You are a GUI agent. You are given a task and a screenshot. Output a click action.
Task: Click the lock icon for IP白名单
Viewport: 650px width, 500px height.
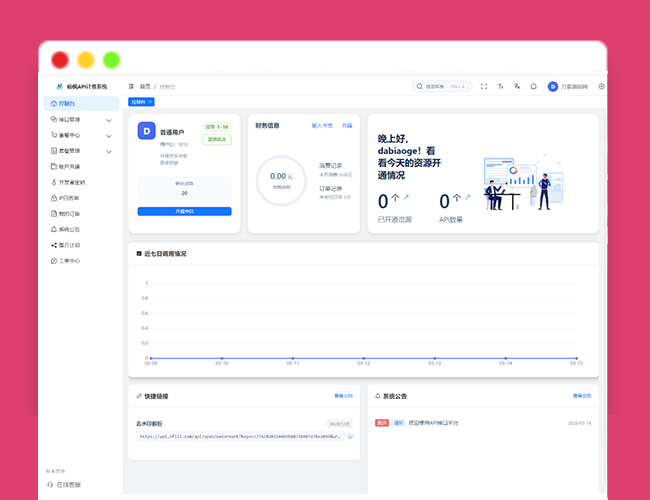[x=54, y=198]
